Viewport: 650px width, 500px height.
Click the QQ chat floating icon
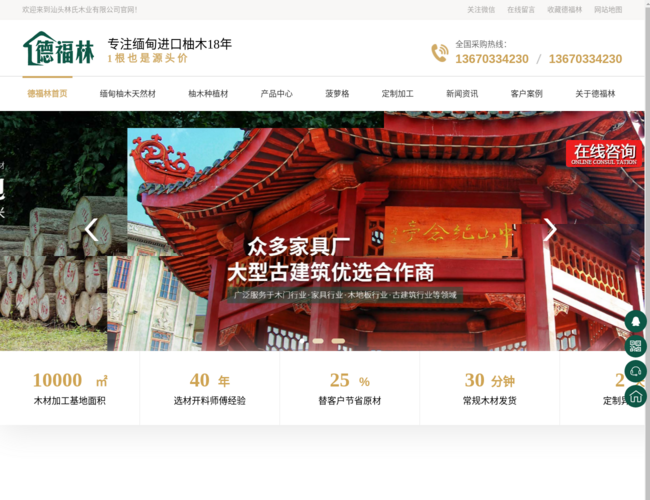636,322
